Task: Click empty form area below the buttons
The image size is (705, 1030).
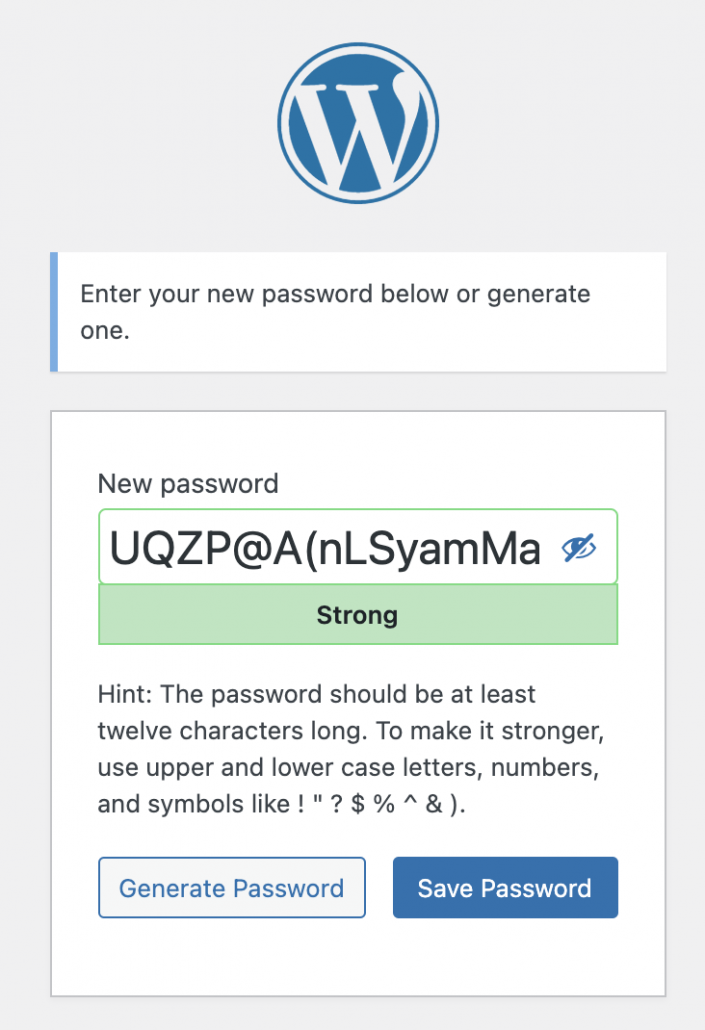Action: click(x=357, y=955)
